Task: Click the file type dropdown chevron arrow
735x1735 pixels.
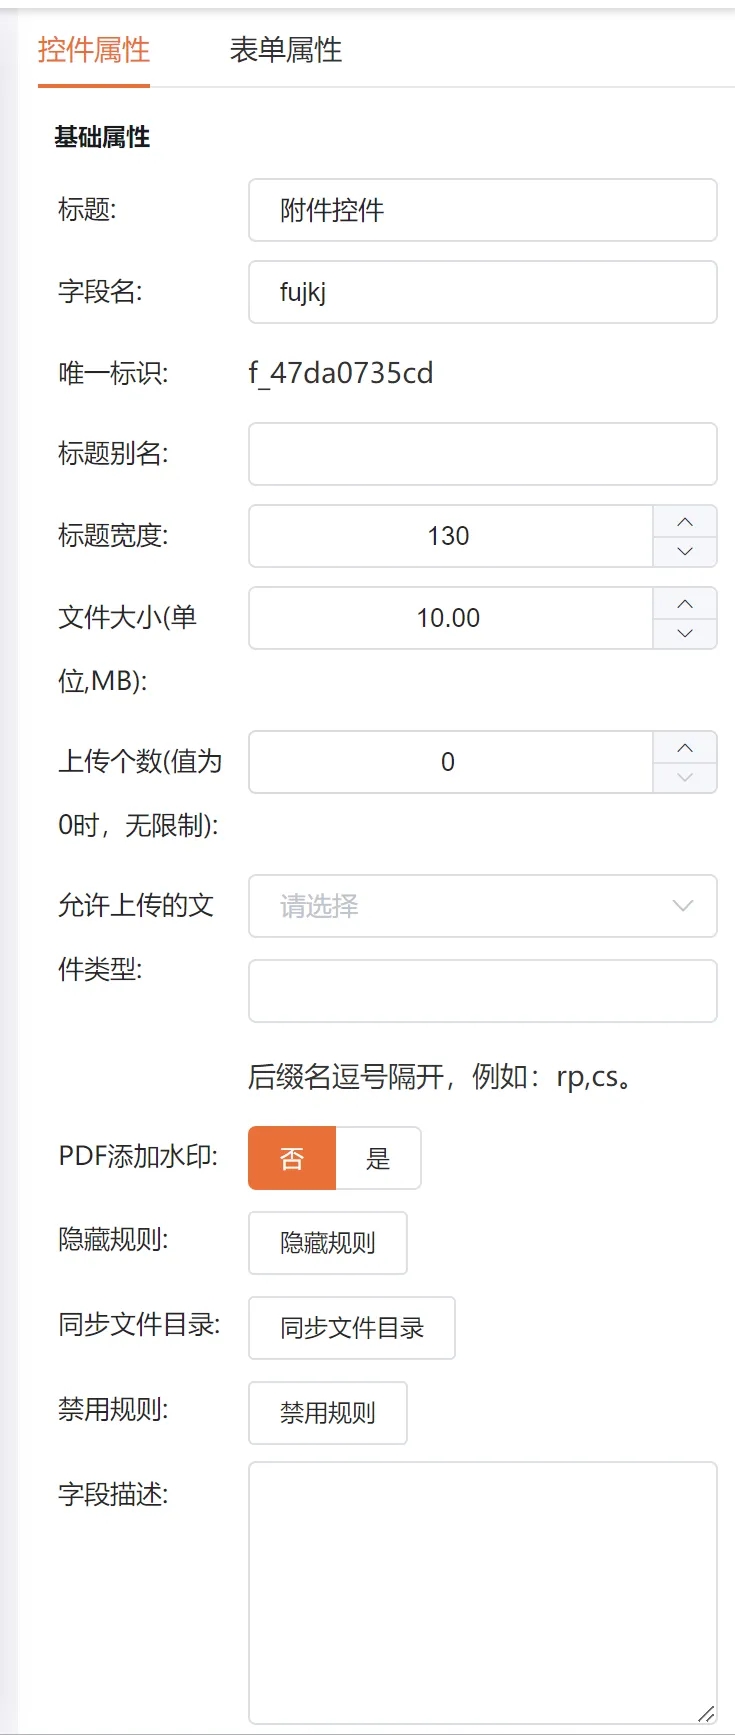Action: [x=683, y=906]
